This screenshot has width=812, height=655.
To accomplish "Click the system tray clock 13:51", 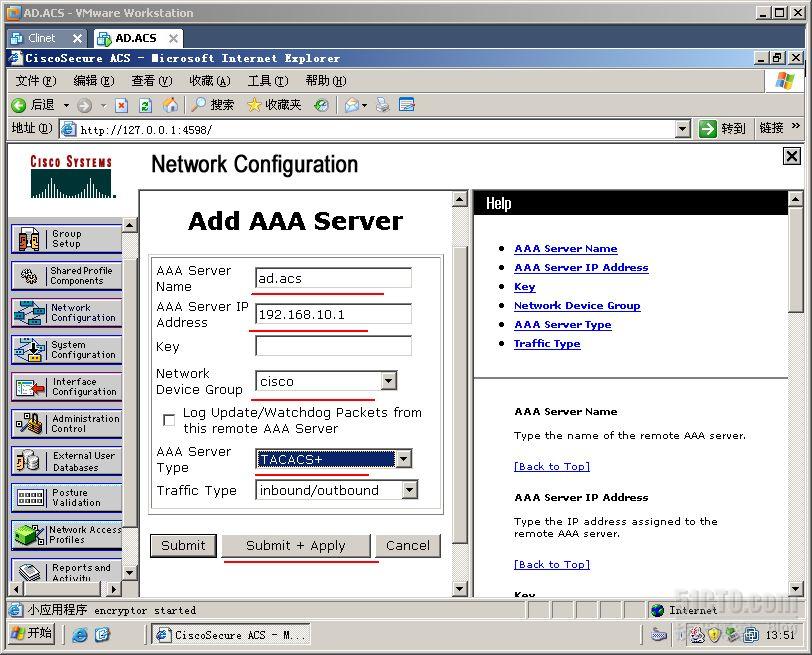I will pos(780,635).
